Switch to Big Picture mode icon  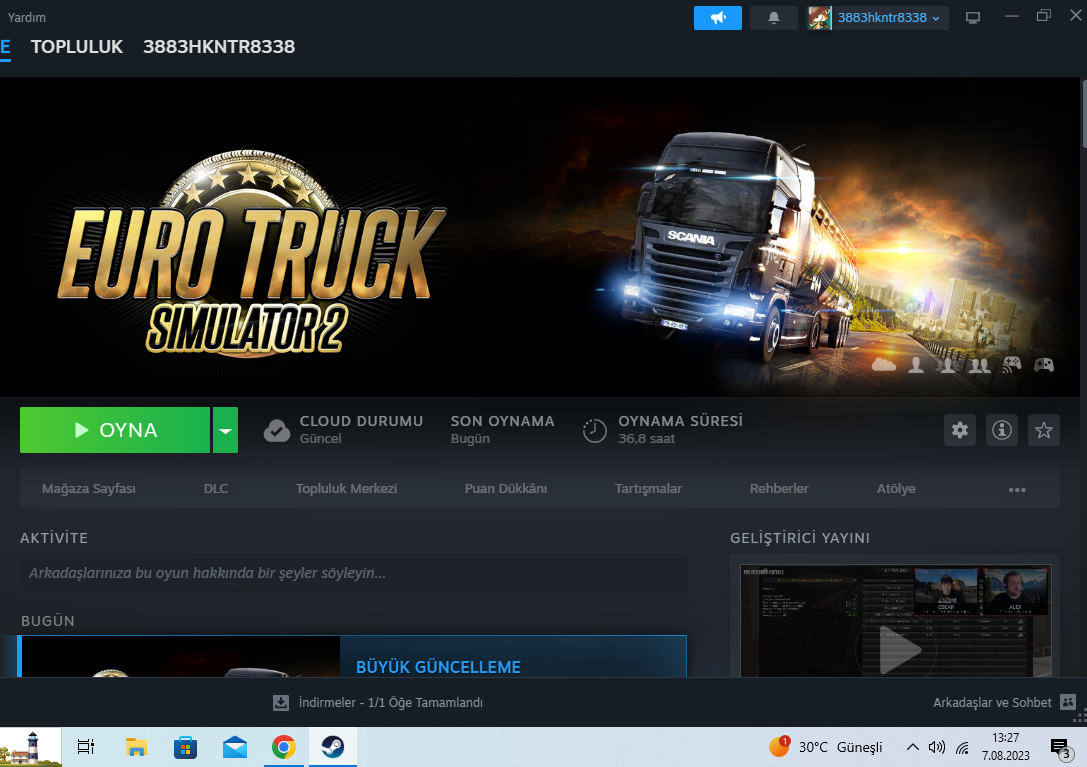(x=973, y=18)
